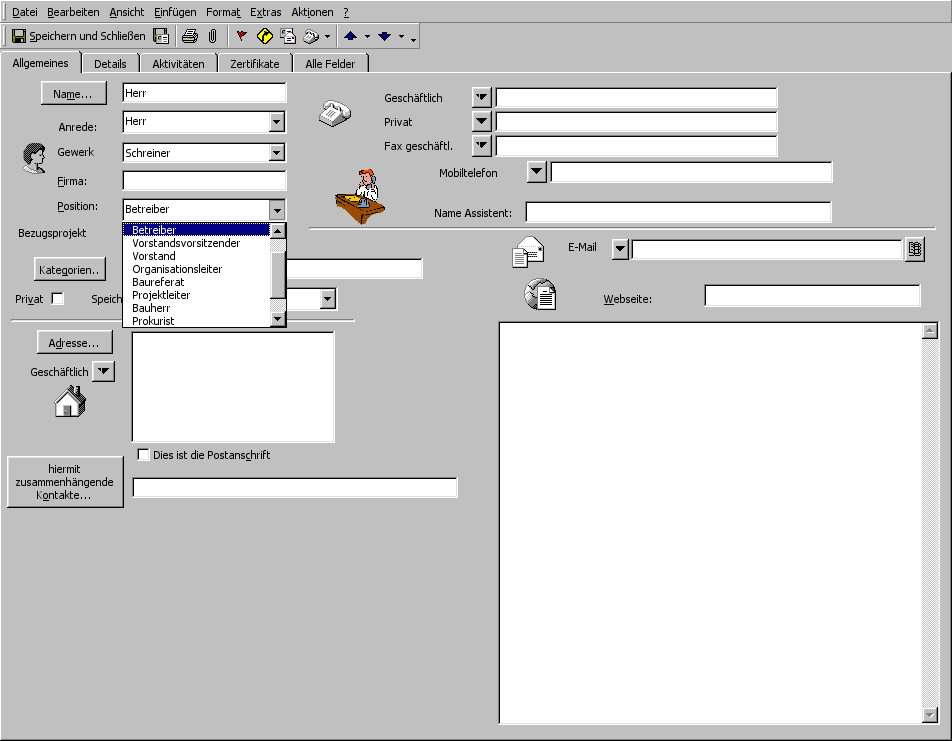
Task: Click the save and new disk icon
Action: (x=161, y=36)
